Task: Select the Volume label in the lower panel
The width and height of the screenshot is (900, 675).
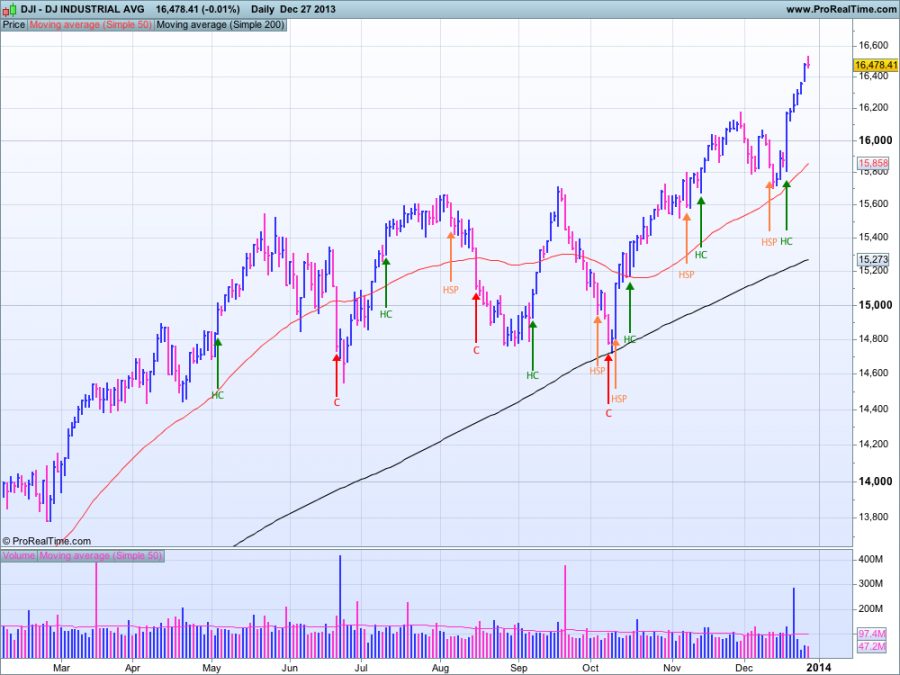Action: click(19, 556)
